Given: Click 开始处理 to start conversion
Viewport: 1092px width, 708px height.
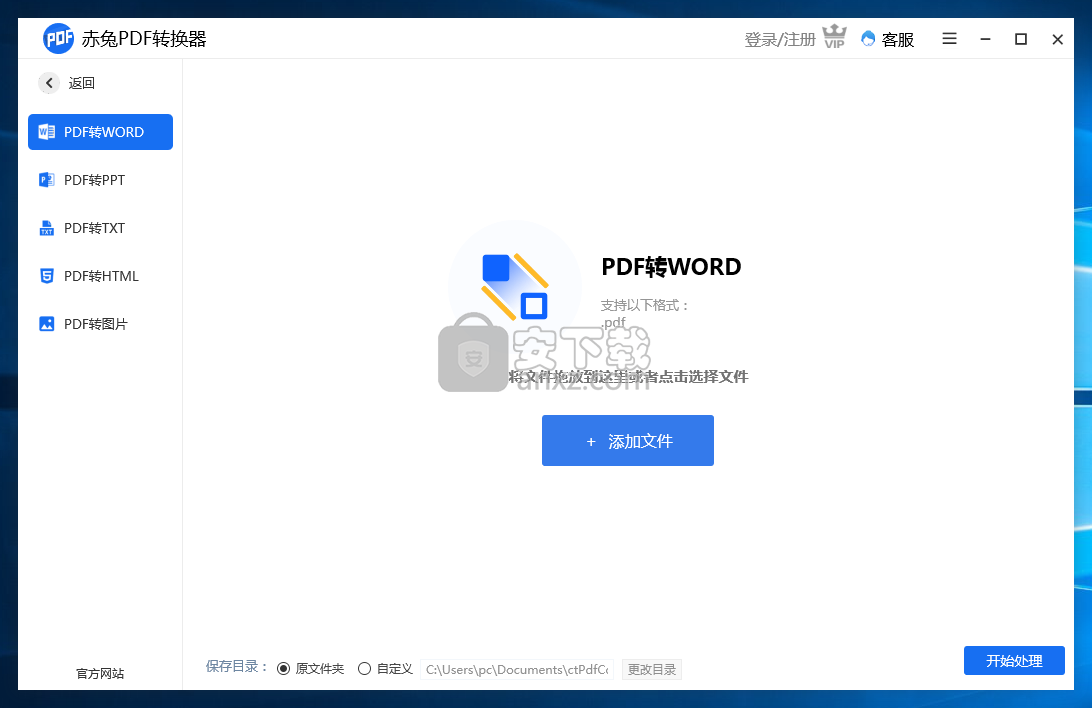Looking at the screenshot, I should (1014, 661).
